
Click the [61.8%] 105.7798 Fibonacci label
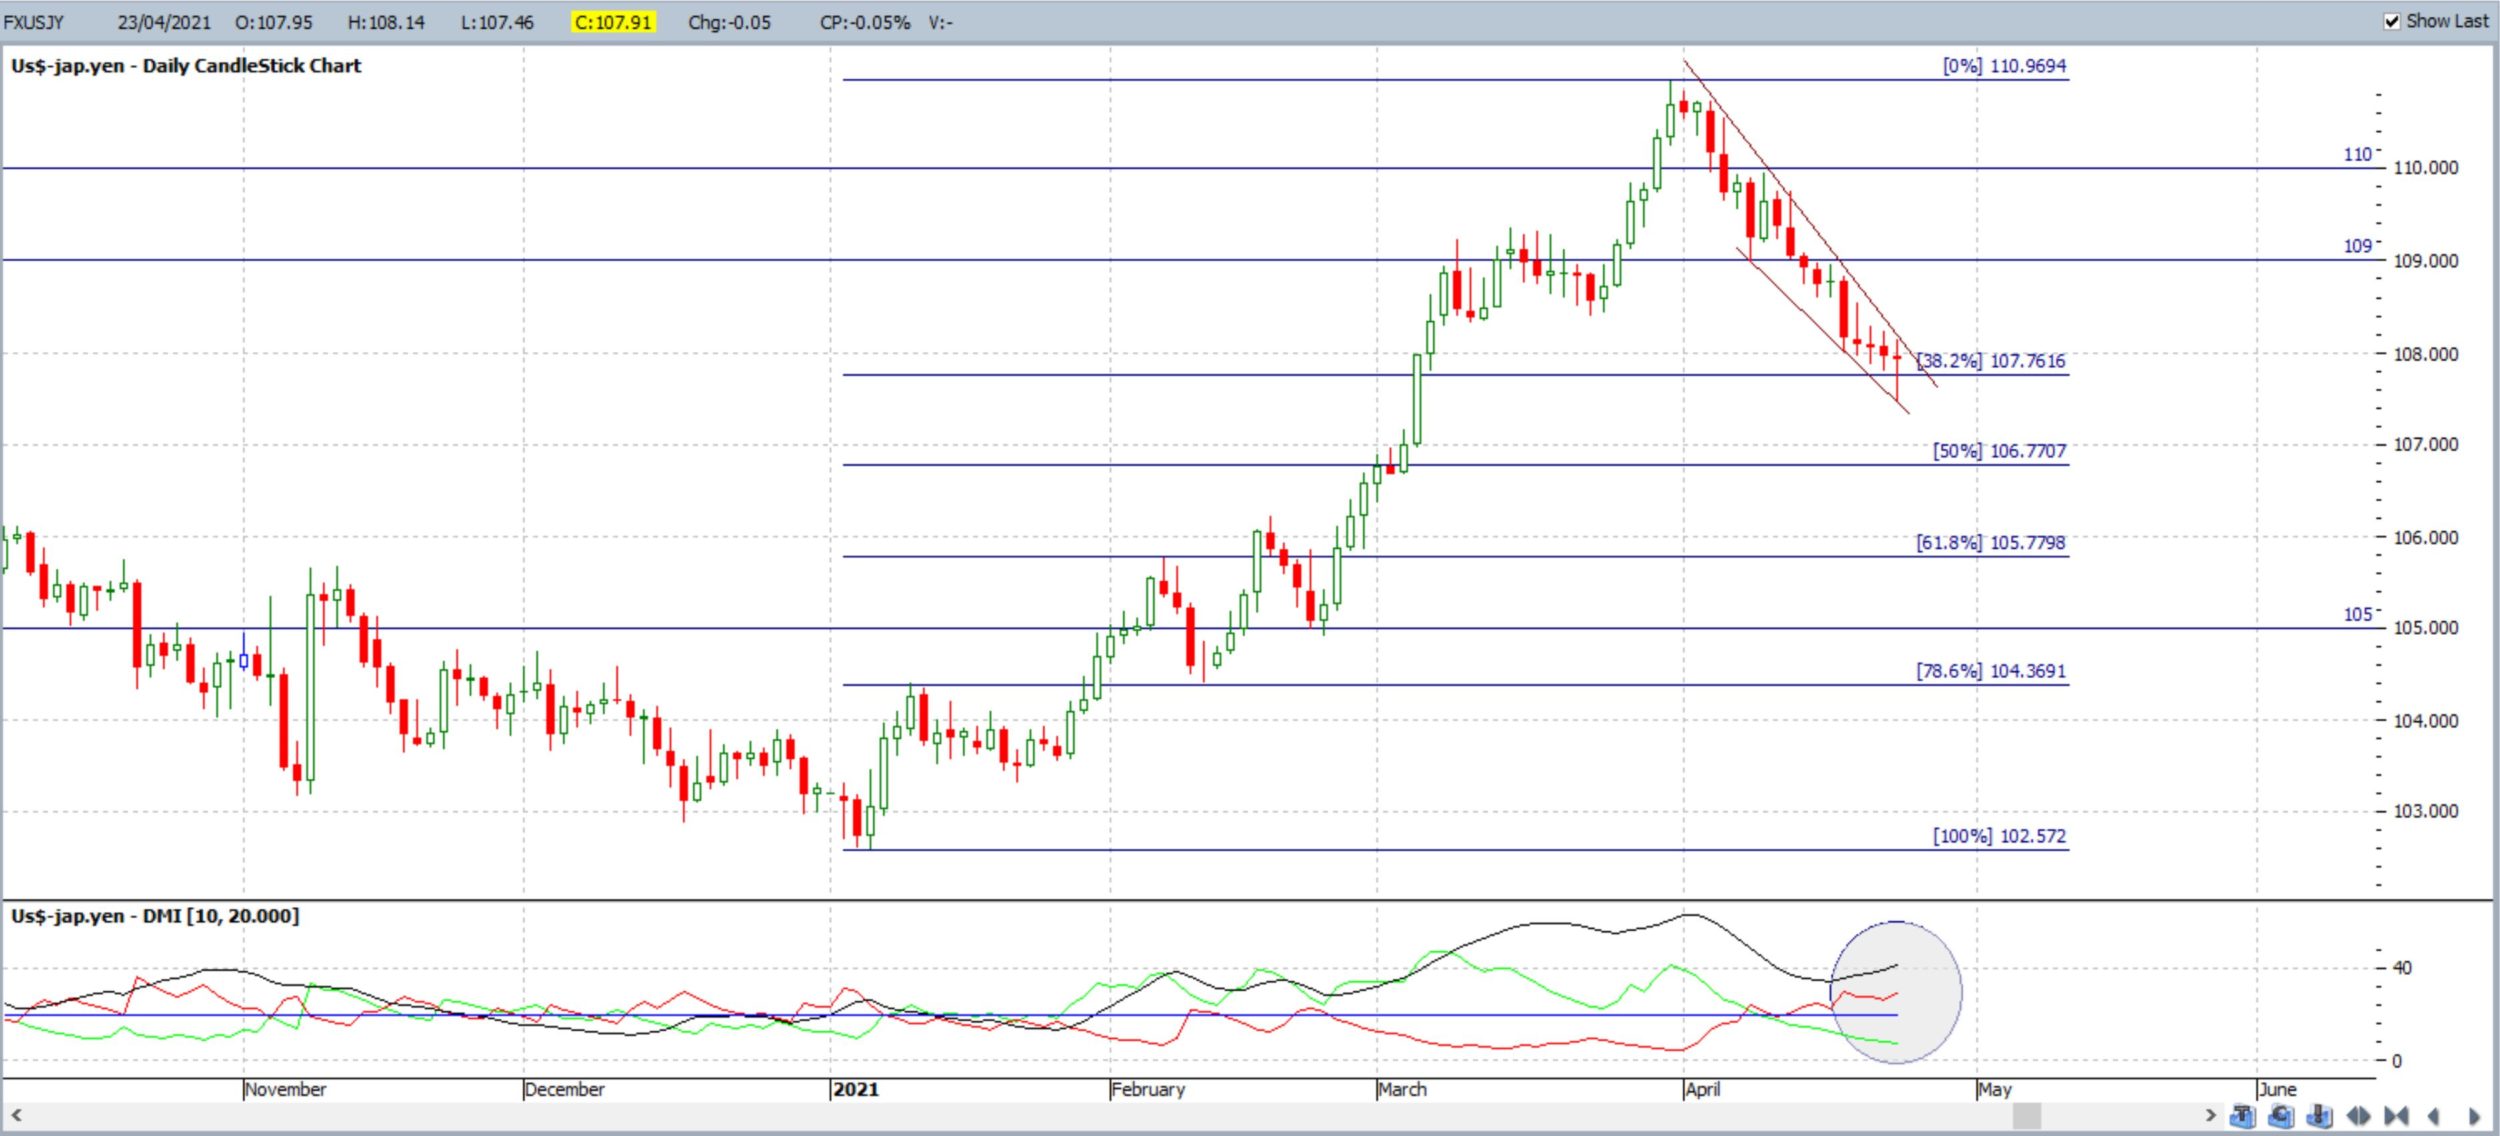(x=1991, y=543)
